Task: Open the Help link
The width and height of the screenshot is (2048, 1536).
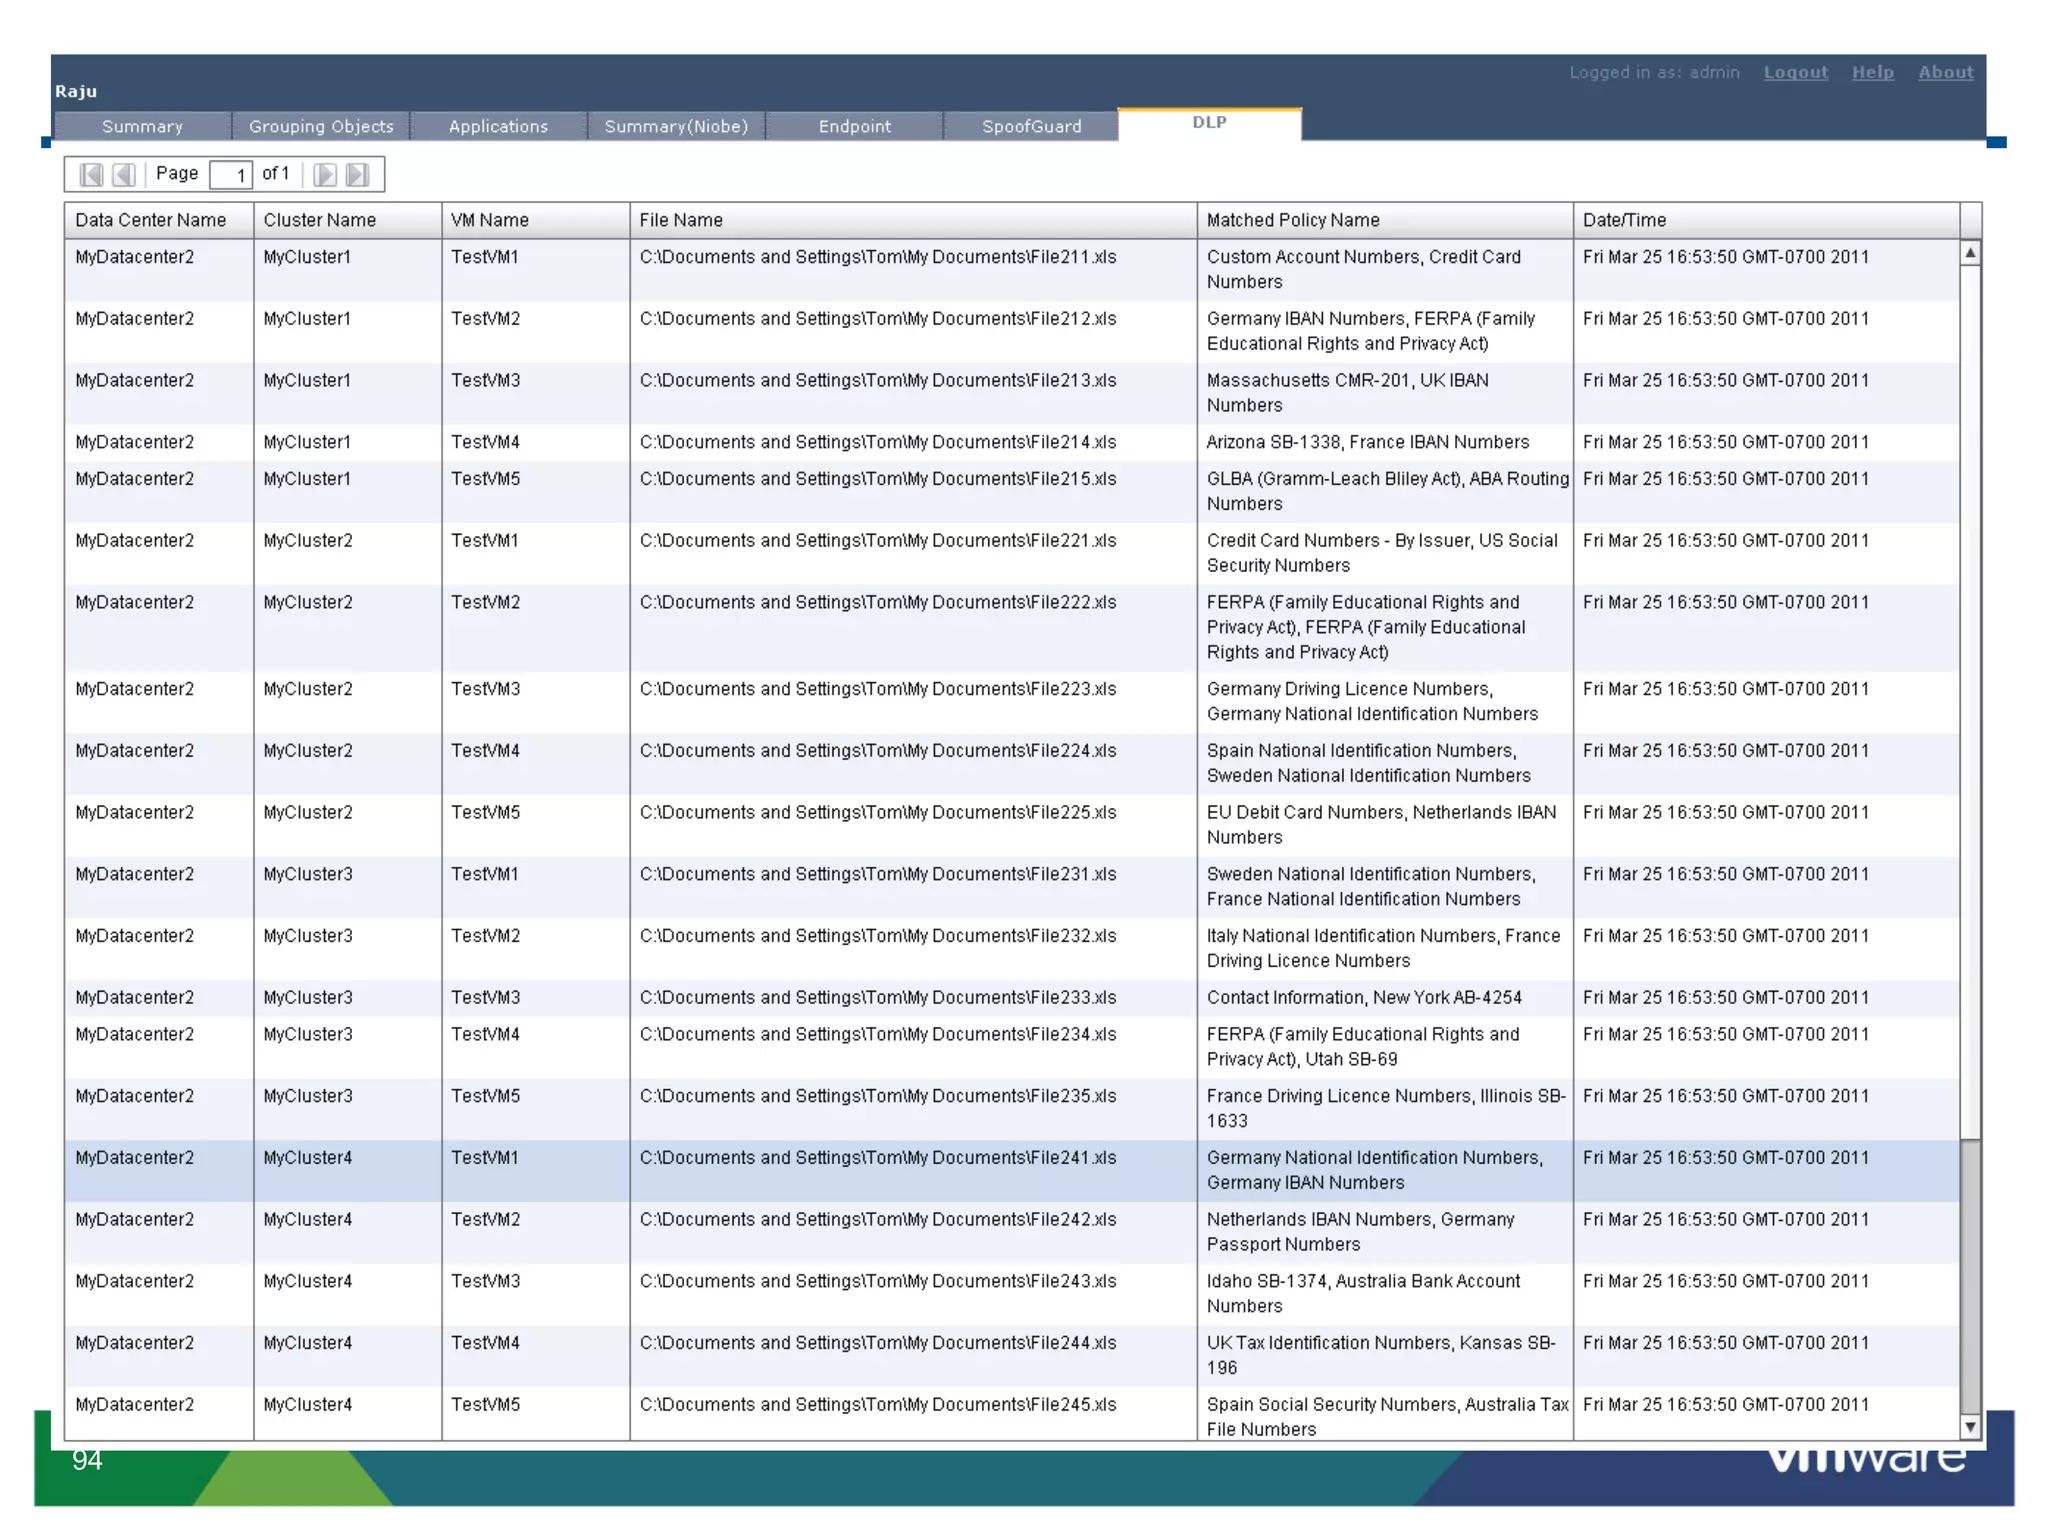Action: pos(1872,72)
